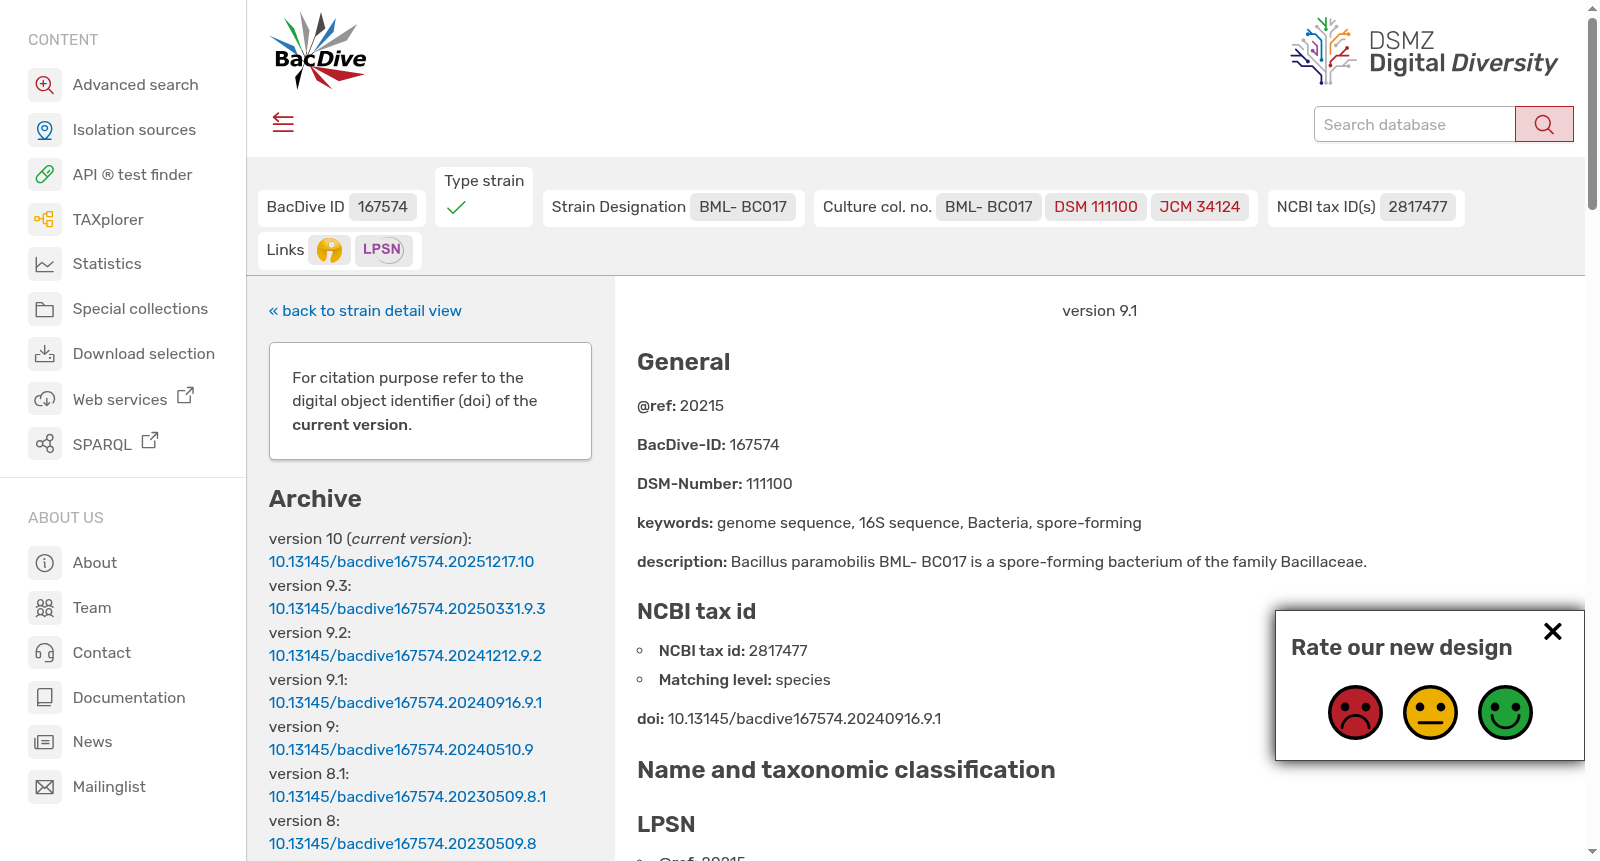Click the 'version 9.1' heading text
1600x861 pixels.
pyautogui.click(x=1099, y=311)
